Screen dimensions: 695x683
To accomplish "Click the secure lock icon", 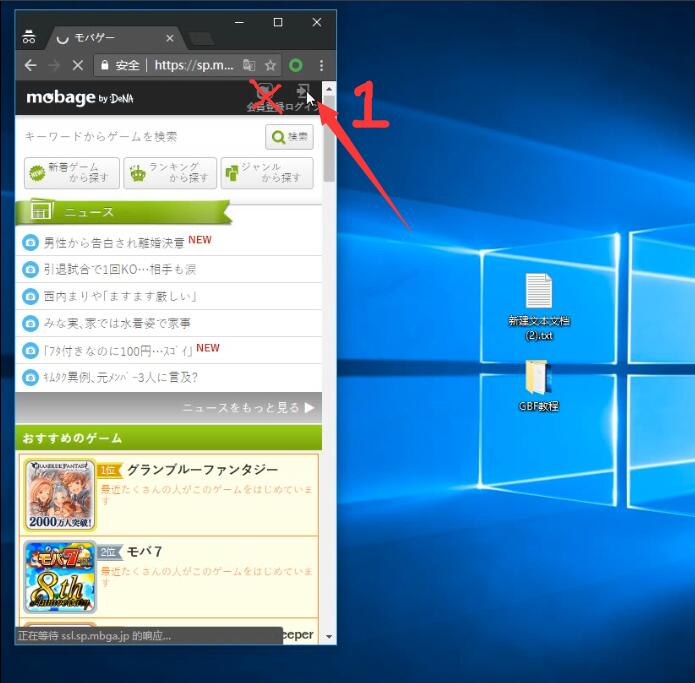I will pos(105,66).
